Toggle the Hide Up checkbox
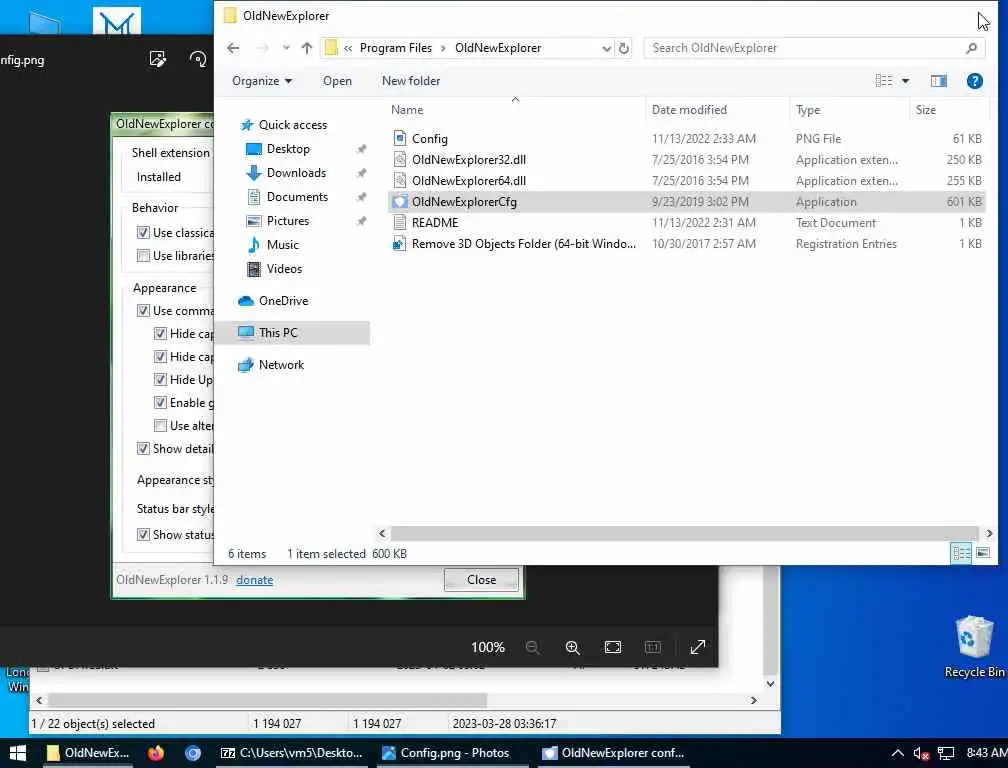 tap(161, 380)
